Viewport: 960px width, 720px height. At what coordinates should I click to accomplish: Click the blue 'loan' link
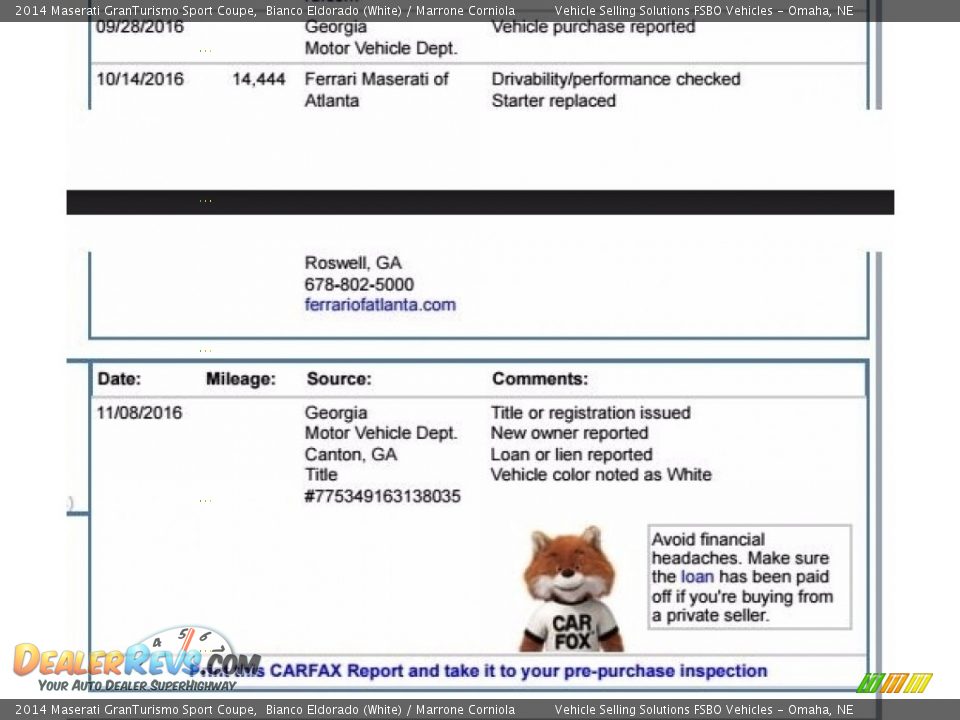point(697,577)
